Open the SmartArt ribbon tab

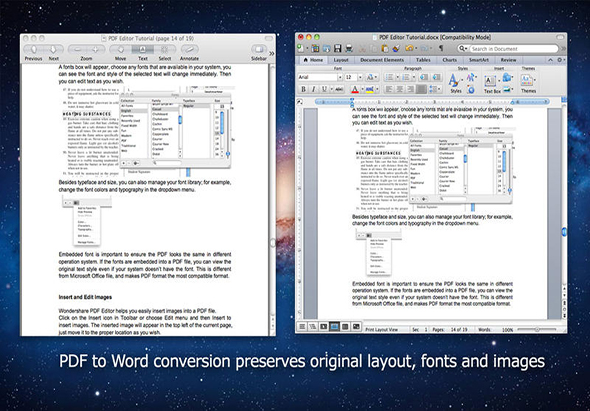point(479,60)
